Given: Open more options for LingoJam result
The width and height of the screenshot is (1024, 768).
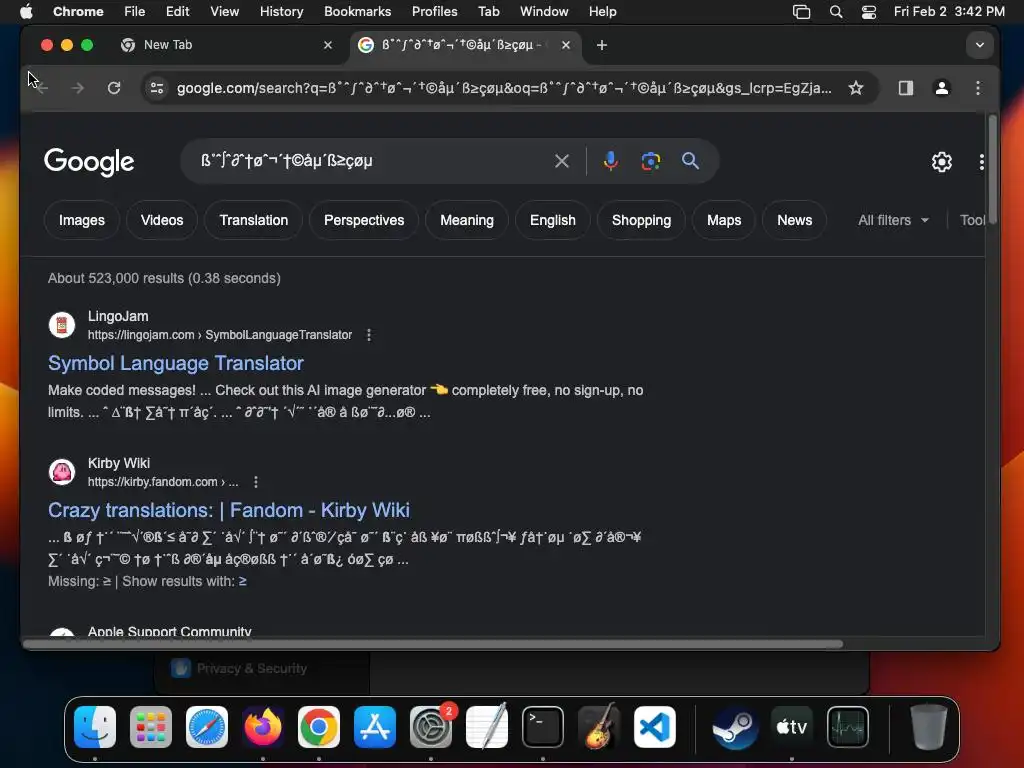Looking at the screenshot, I should tap(369, 335).
